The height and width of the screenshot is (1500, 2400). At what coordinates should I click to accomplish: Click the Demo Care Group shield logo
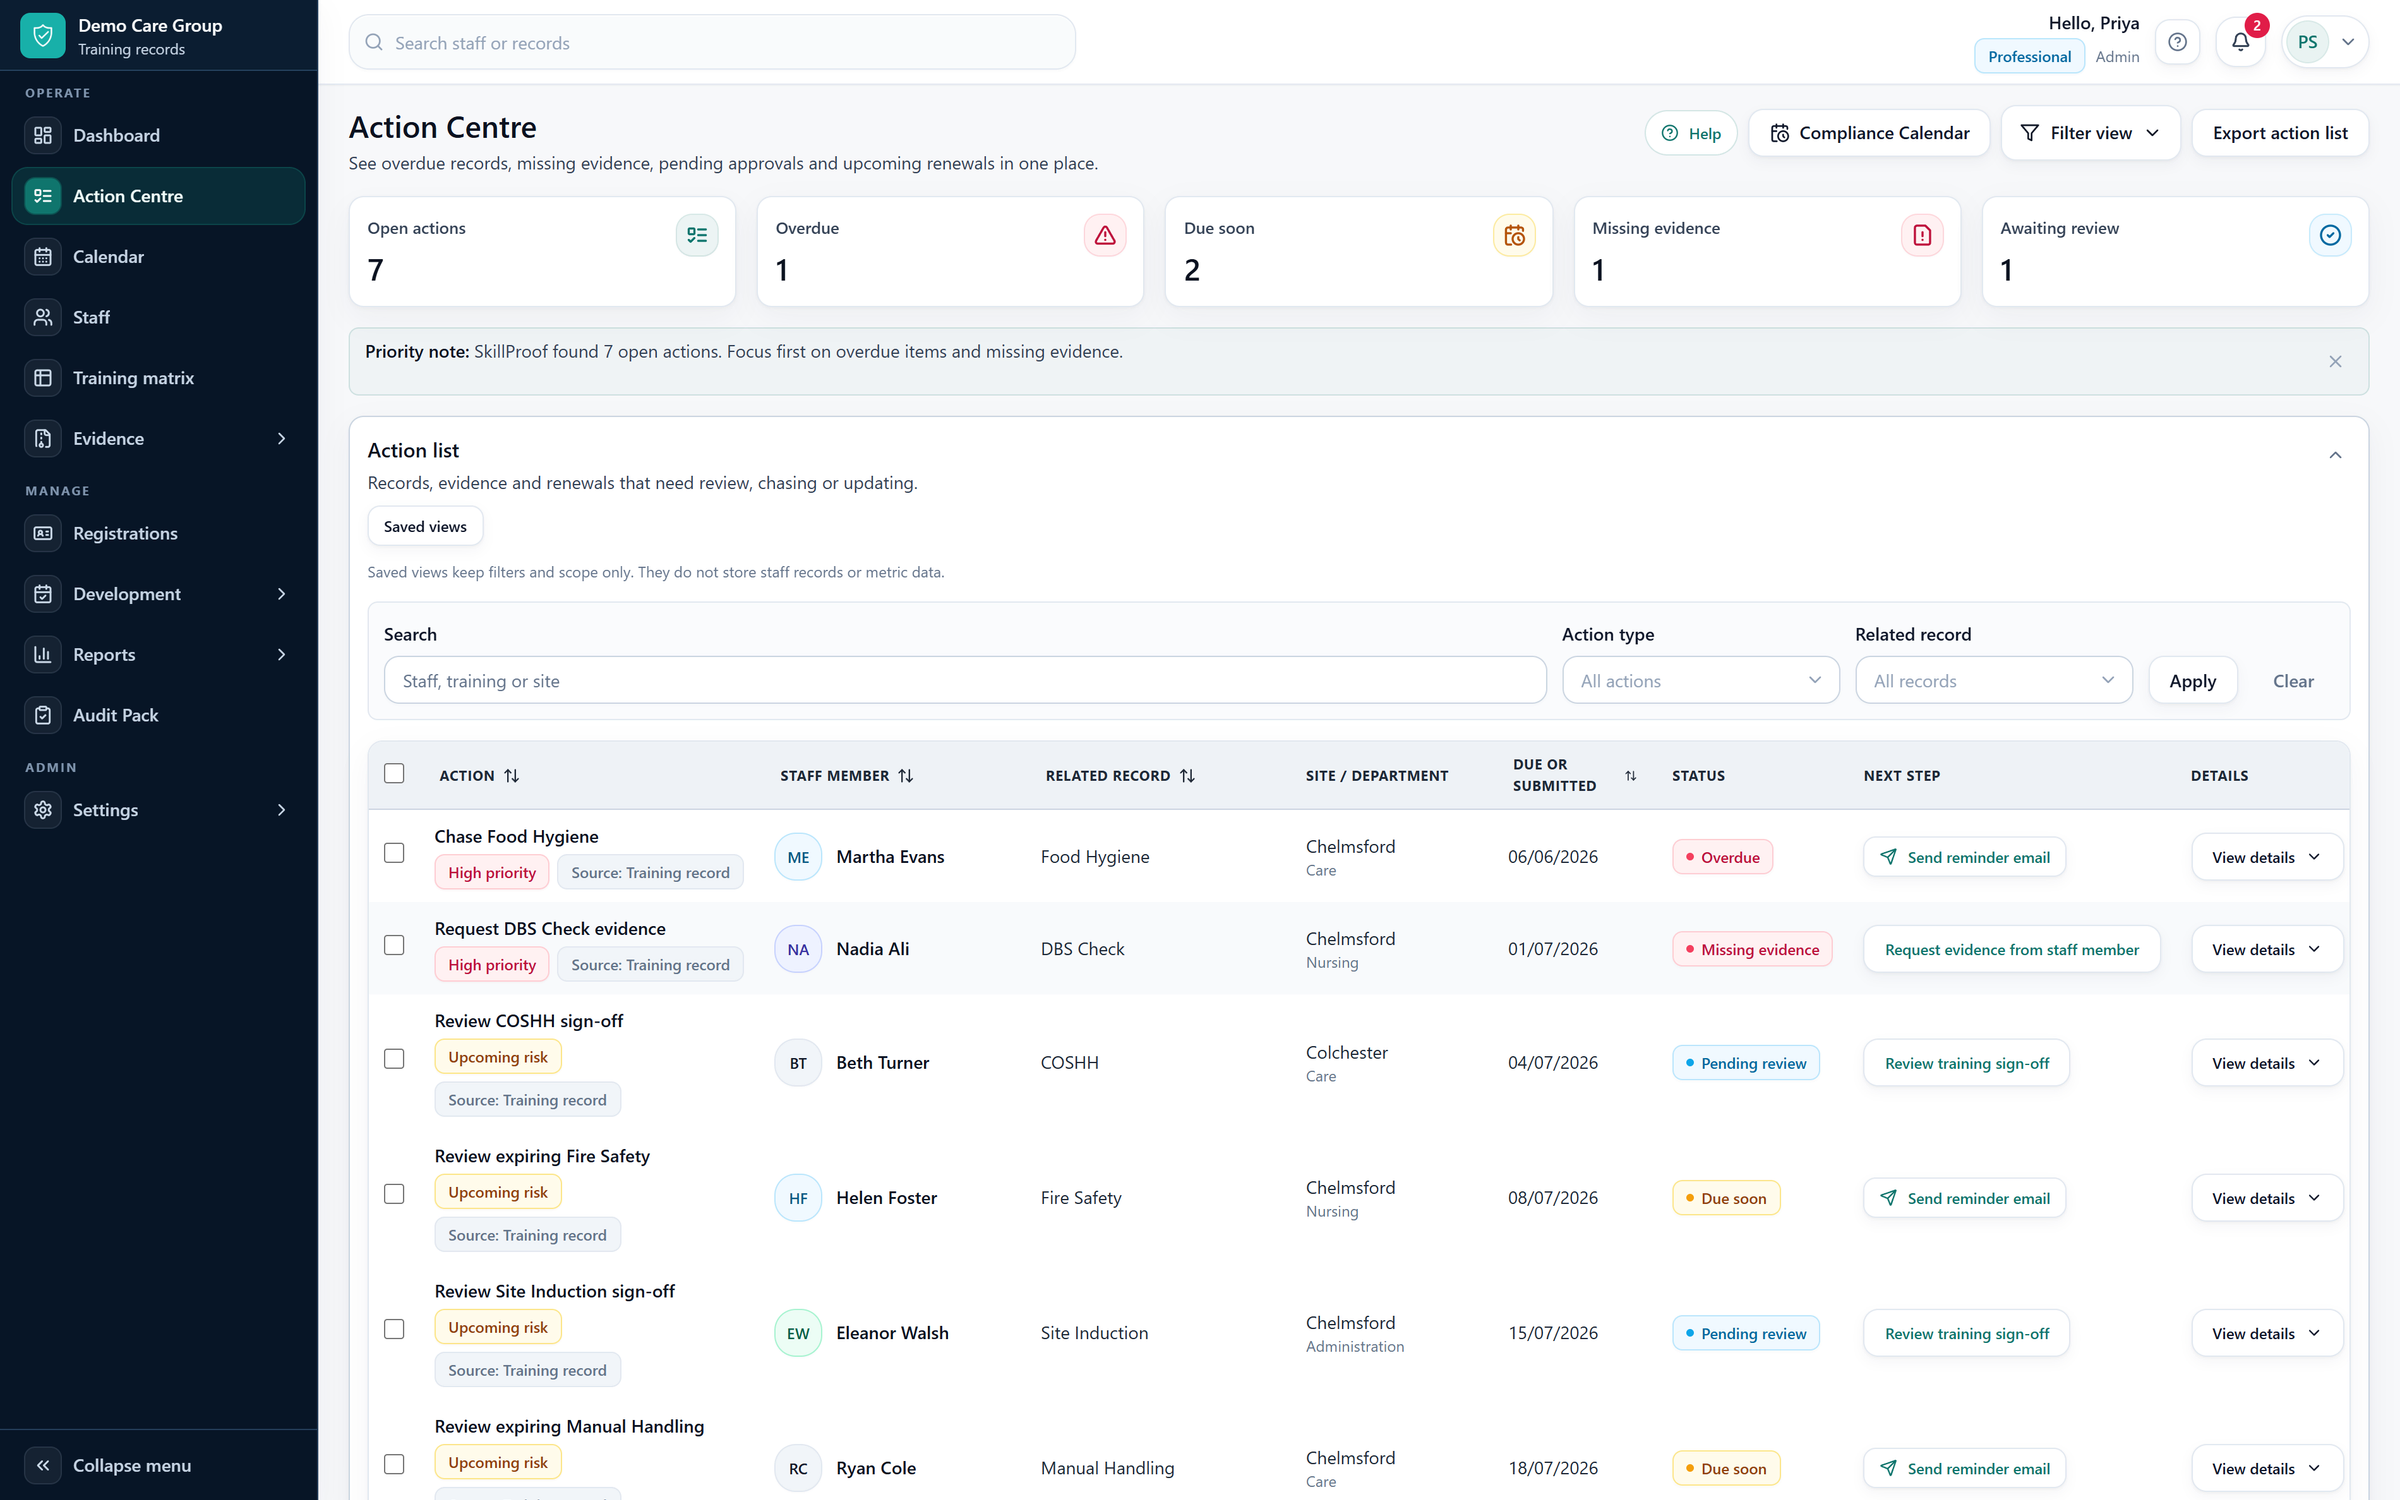tap(43, 36)
